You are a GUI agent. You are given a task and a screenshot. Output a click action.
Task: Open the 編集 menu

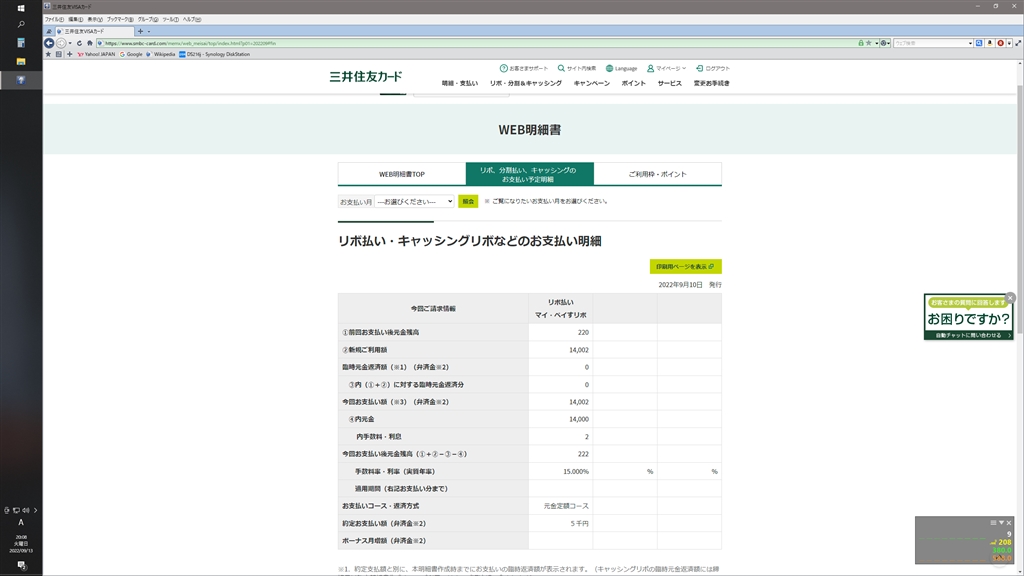pos(76,20)
